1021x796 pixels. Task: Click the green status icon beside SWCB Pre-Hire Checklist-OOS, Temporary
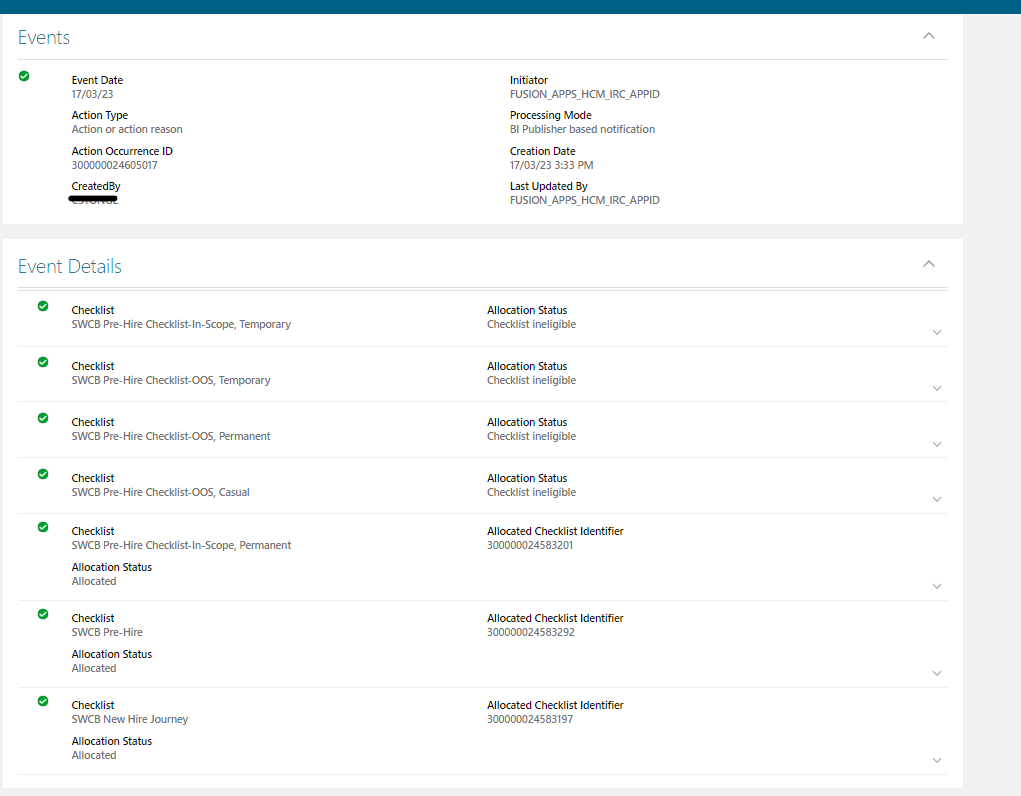point(42,361)
